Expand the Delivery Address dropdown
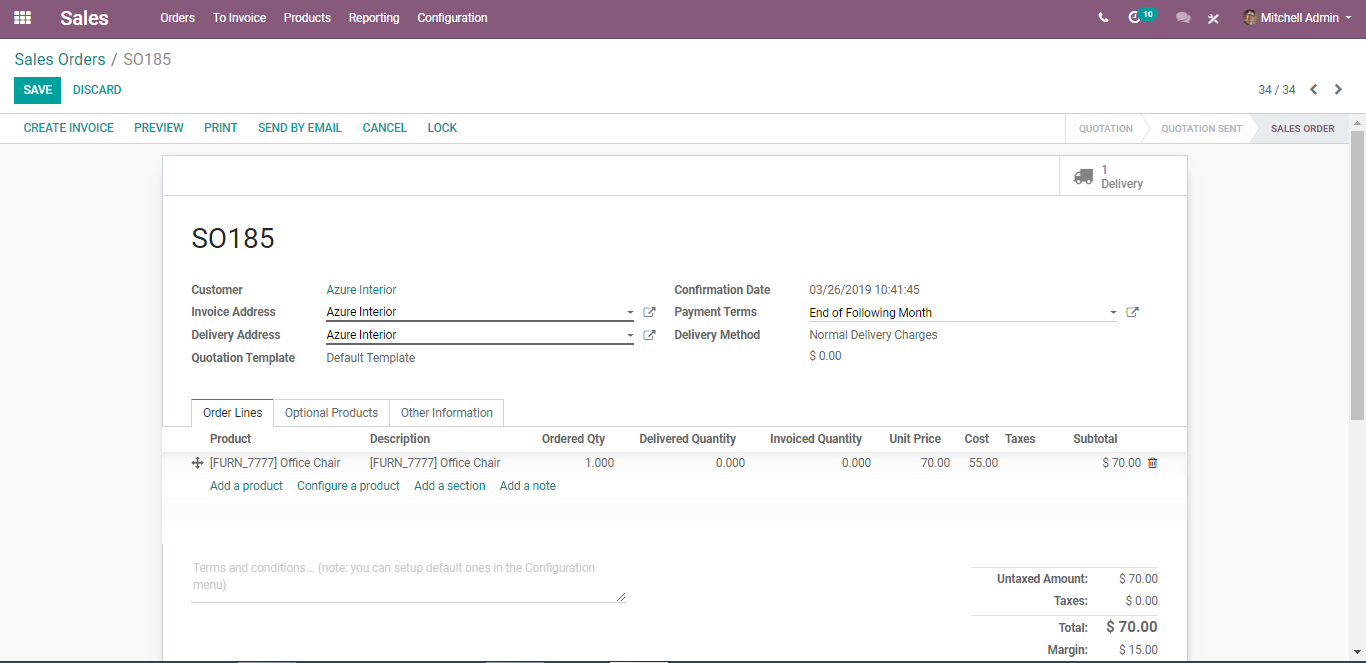The height and width of the screenshot is (663, 1366). click(x=630, y=335)
